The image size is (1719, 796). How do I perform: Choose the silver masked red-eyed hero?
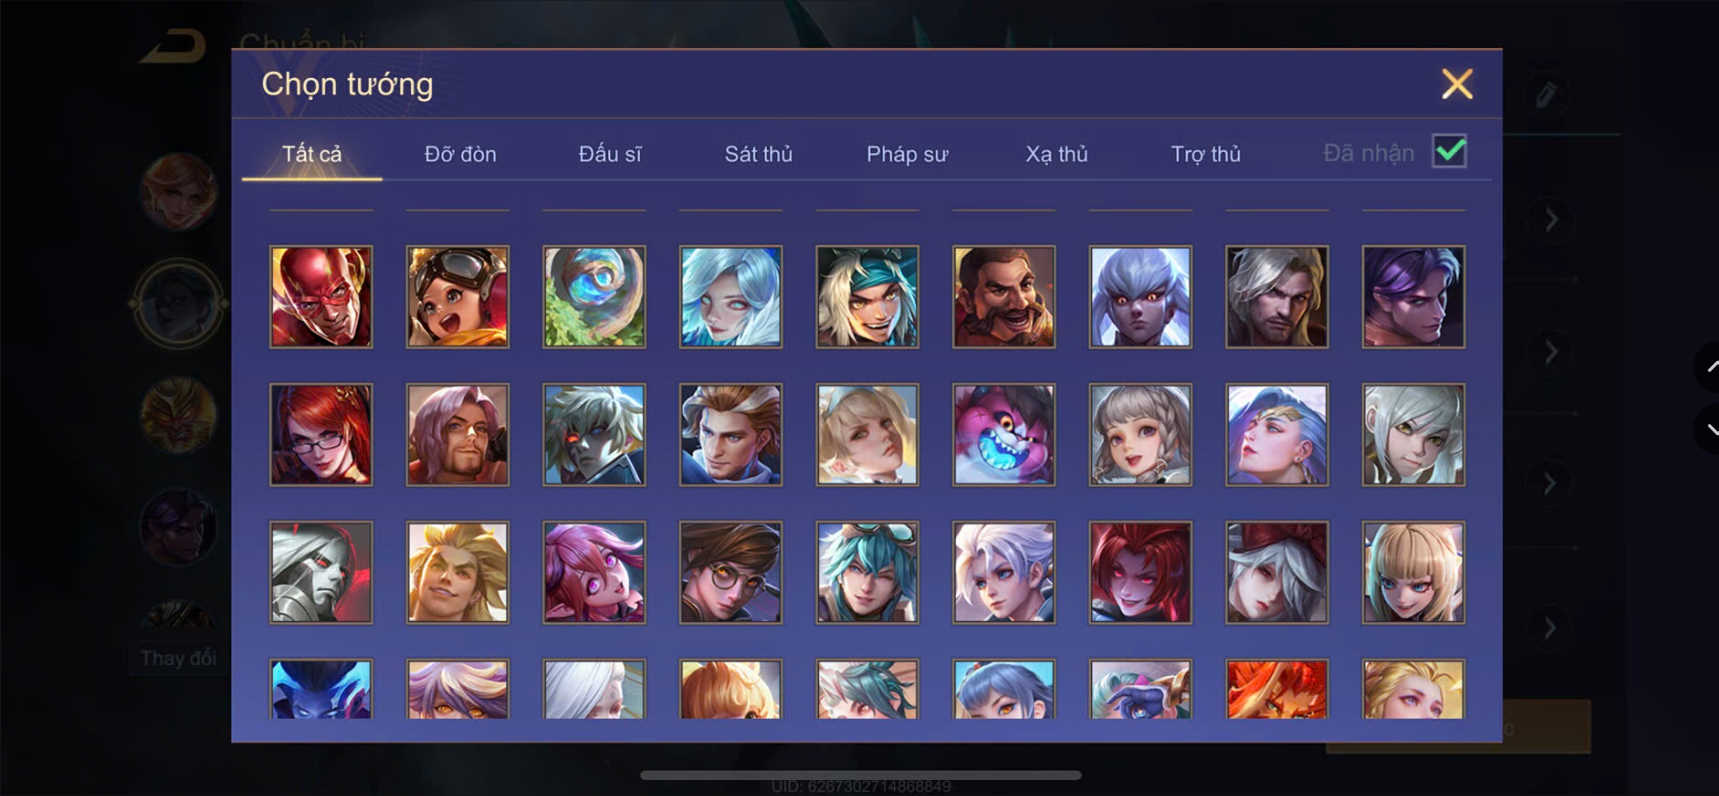(321, 572)
